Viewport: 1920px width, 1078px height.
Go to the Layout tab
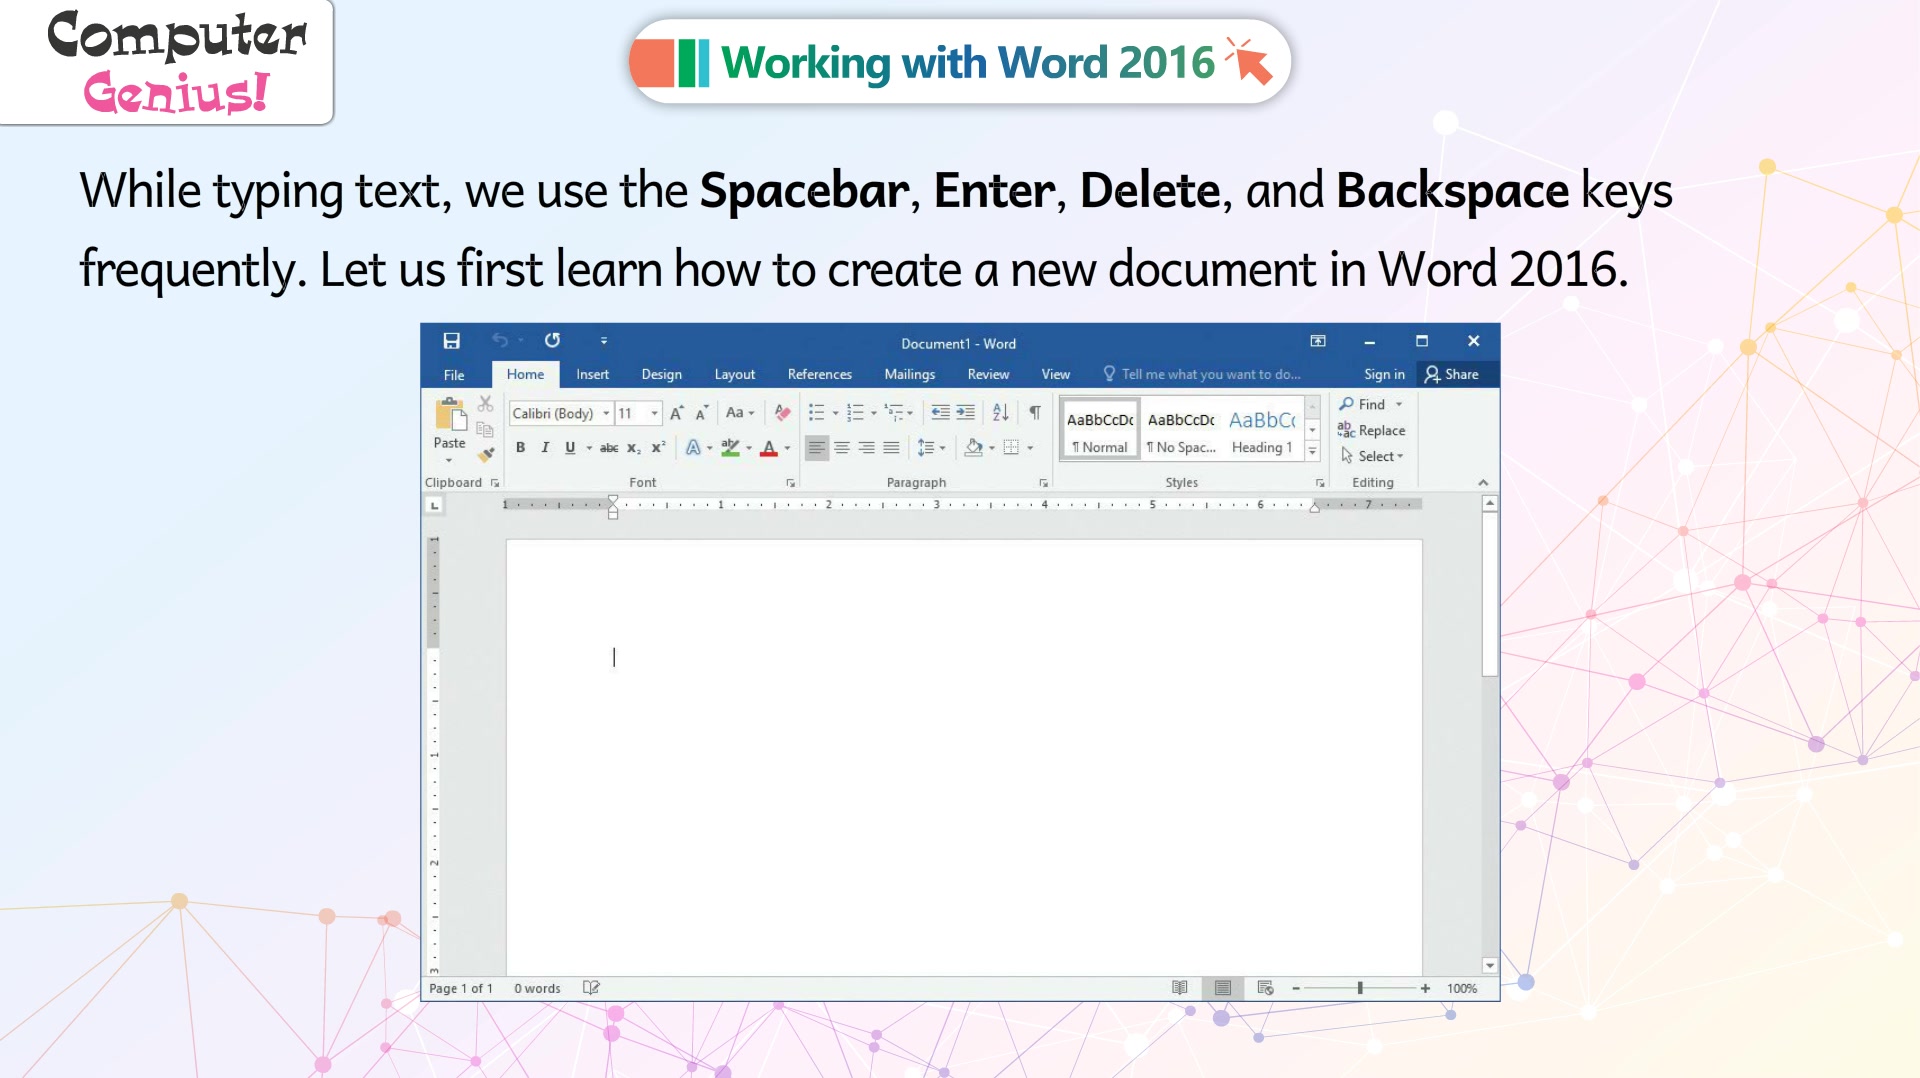(x=735, y=374)
